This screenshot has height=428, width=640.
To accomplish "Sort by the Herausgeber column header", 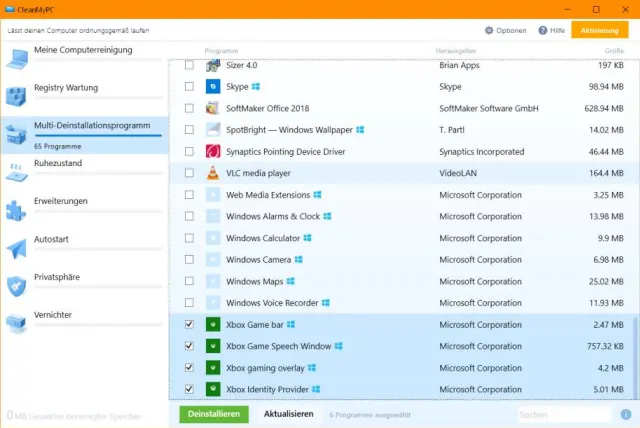I will click(455, 50).
